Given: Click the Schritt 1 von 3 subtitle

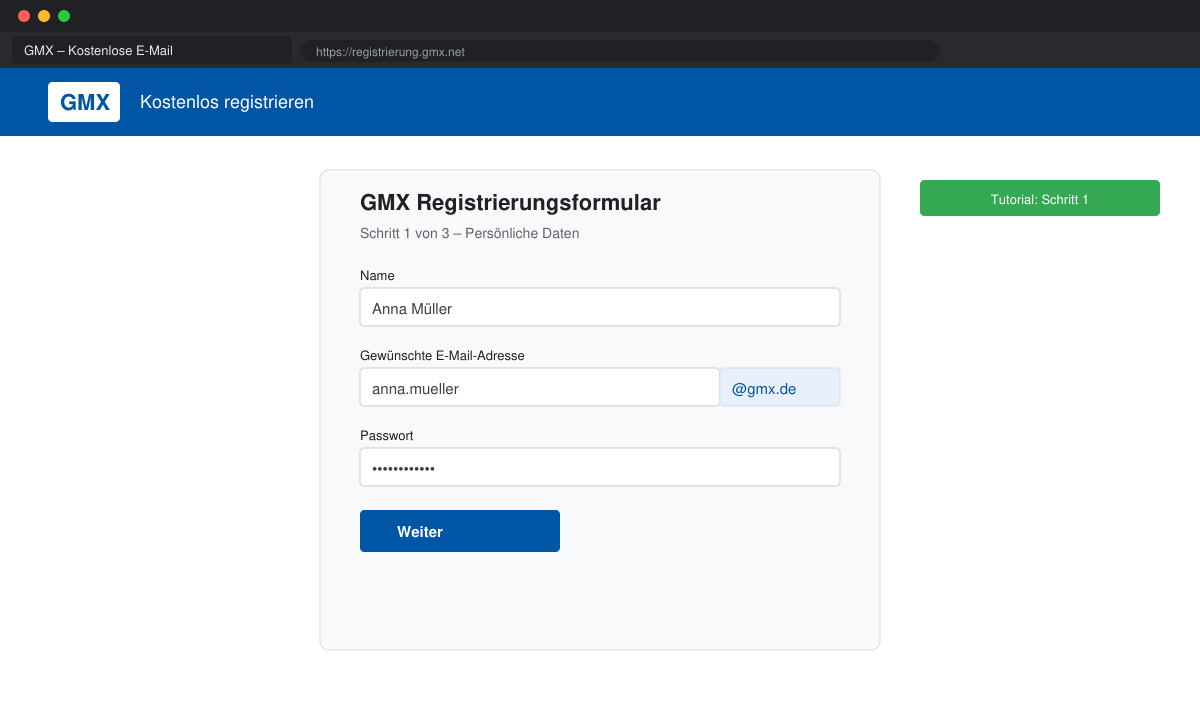Looking at the screenshot, I should click(x=470, y=233).
